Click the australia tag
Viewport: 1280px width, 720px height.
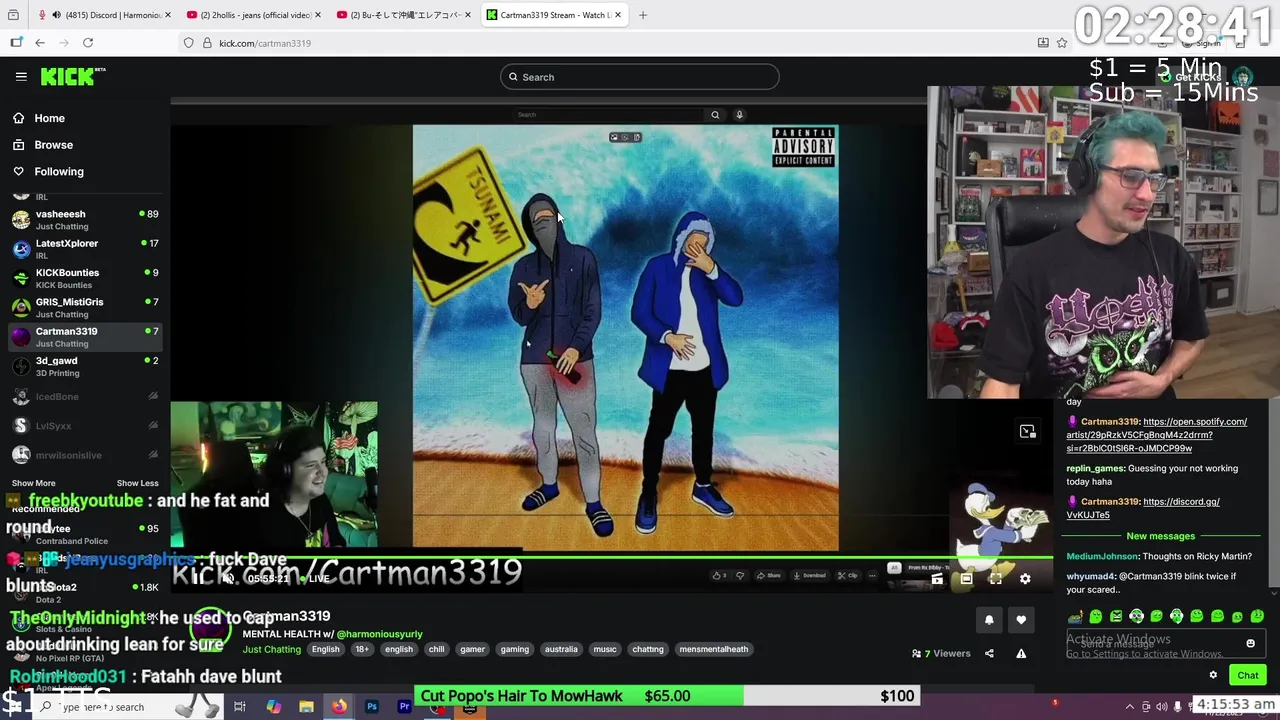point(561,650)
